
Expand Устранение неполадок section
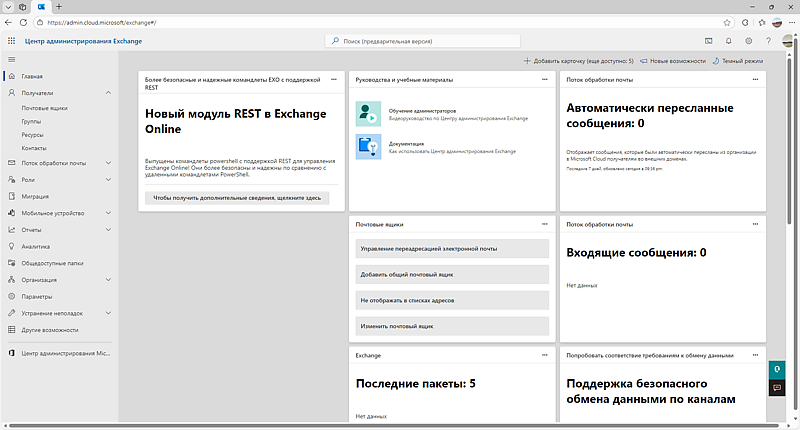108,313
